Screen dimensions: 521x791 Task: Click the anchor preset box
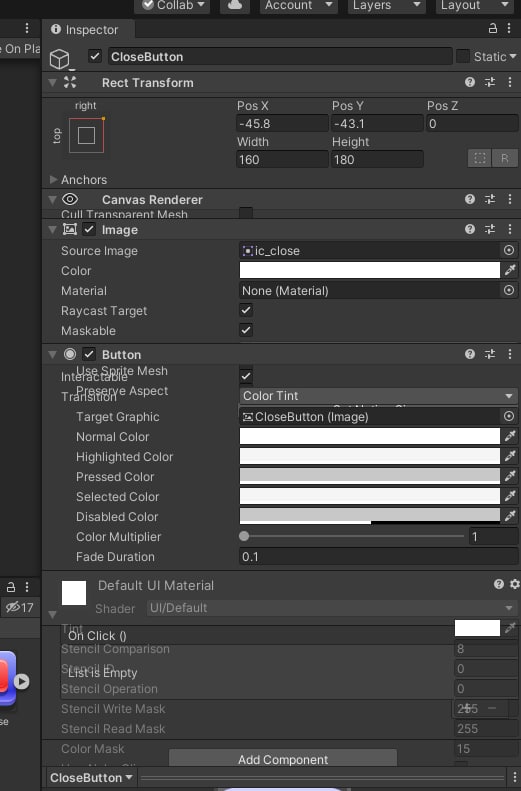coord(86,135)
